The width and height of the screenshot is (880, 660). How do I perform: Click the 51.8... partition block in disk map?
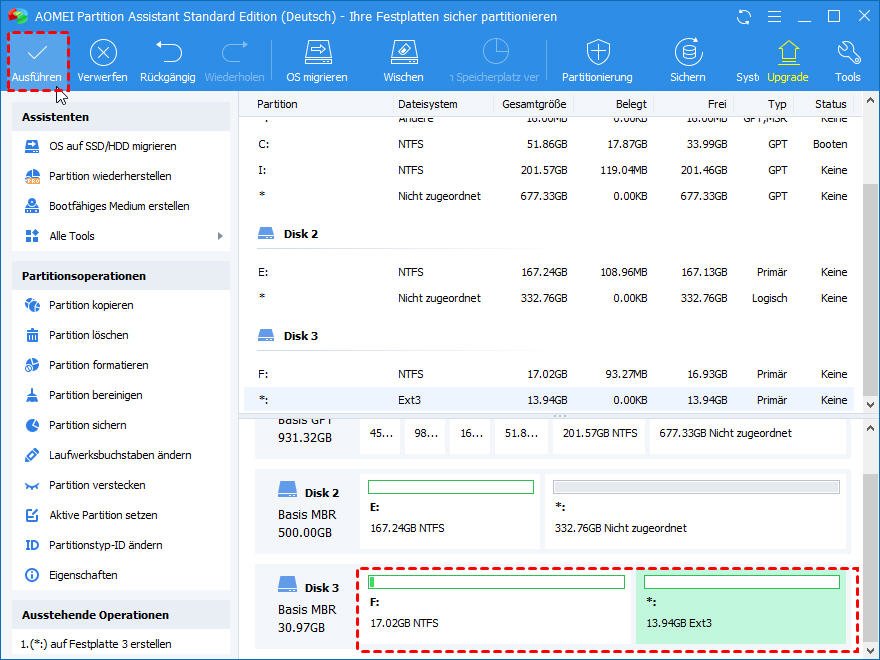tap(521, 435)
